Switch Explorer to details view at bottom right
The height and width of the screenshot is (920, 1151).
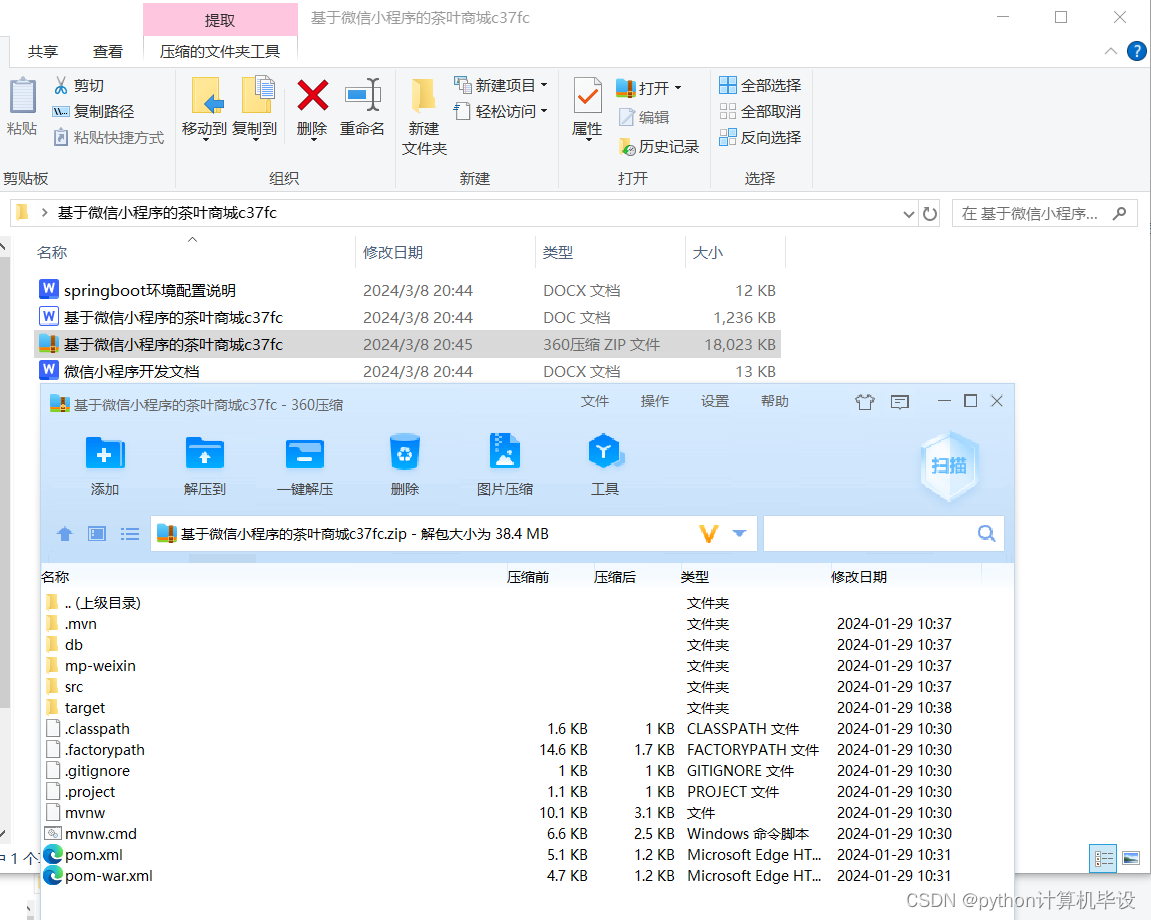tap(1103, 858)
